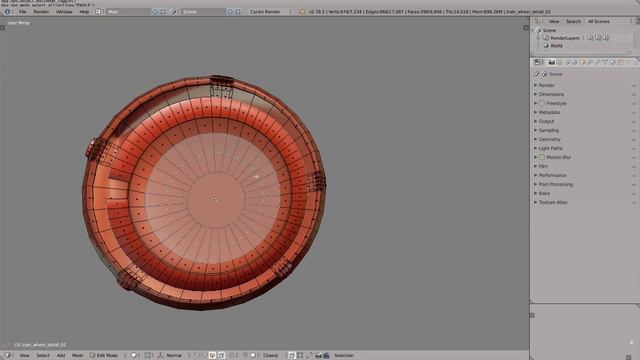Image resolution: width=640 pixels, height=360 pixels.
Task: Select the Scene item in outliner
Action: (x=549, y=30)
